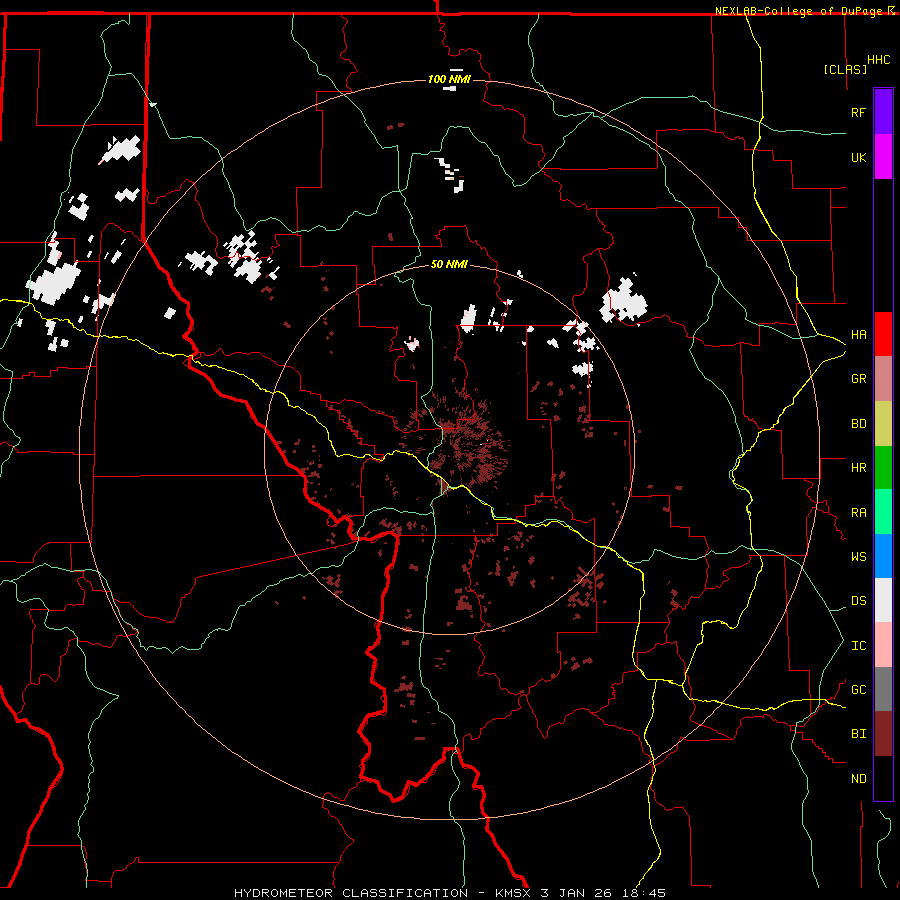Screen dimensions: 900x900
Task: Click the BD legend label
Action: pos(859,424)
